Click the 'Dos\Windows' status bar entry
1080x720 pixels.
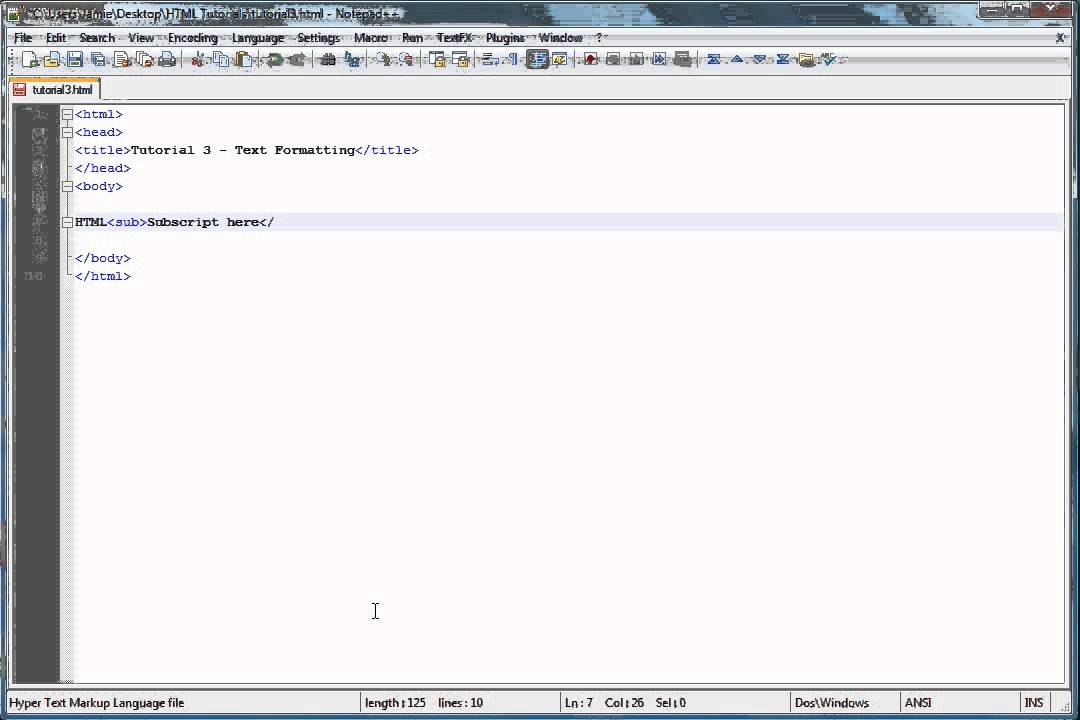click(831, 703)
